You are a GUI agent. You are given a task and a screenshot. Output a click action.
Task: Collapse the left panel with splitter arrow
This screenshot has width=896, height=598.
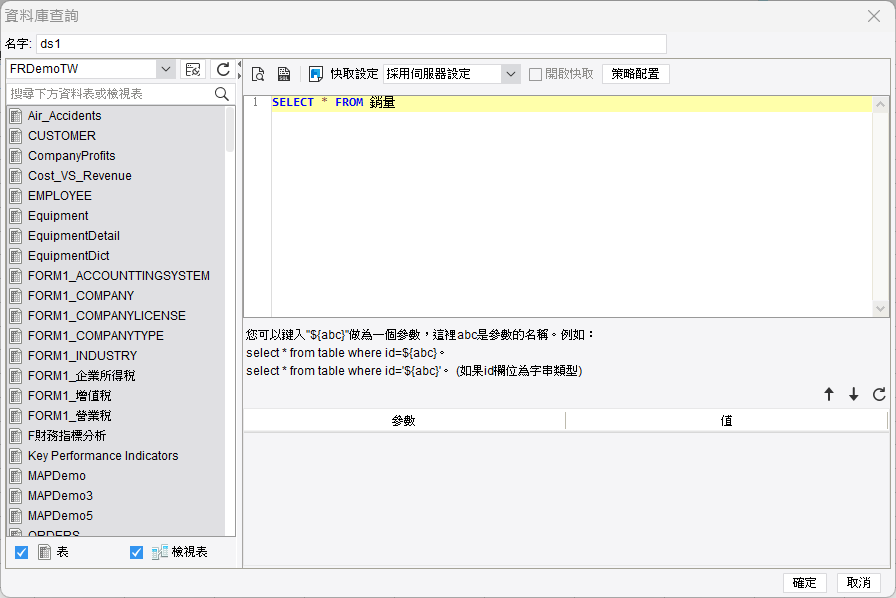(x=239, y=65)
